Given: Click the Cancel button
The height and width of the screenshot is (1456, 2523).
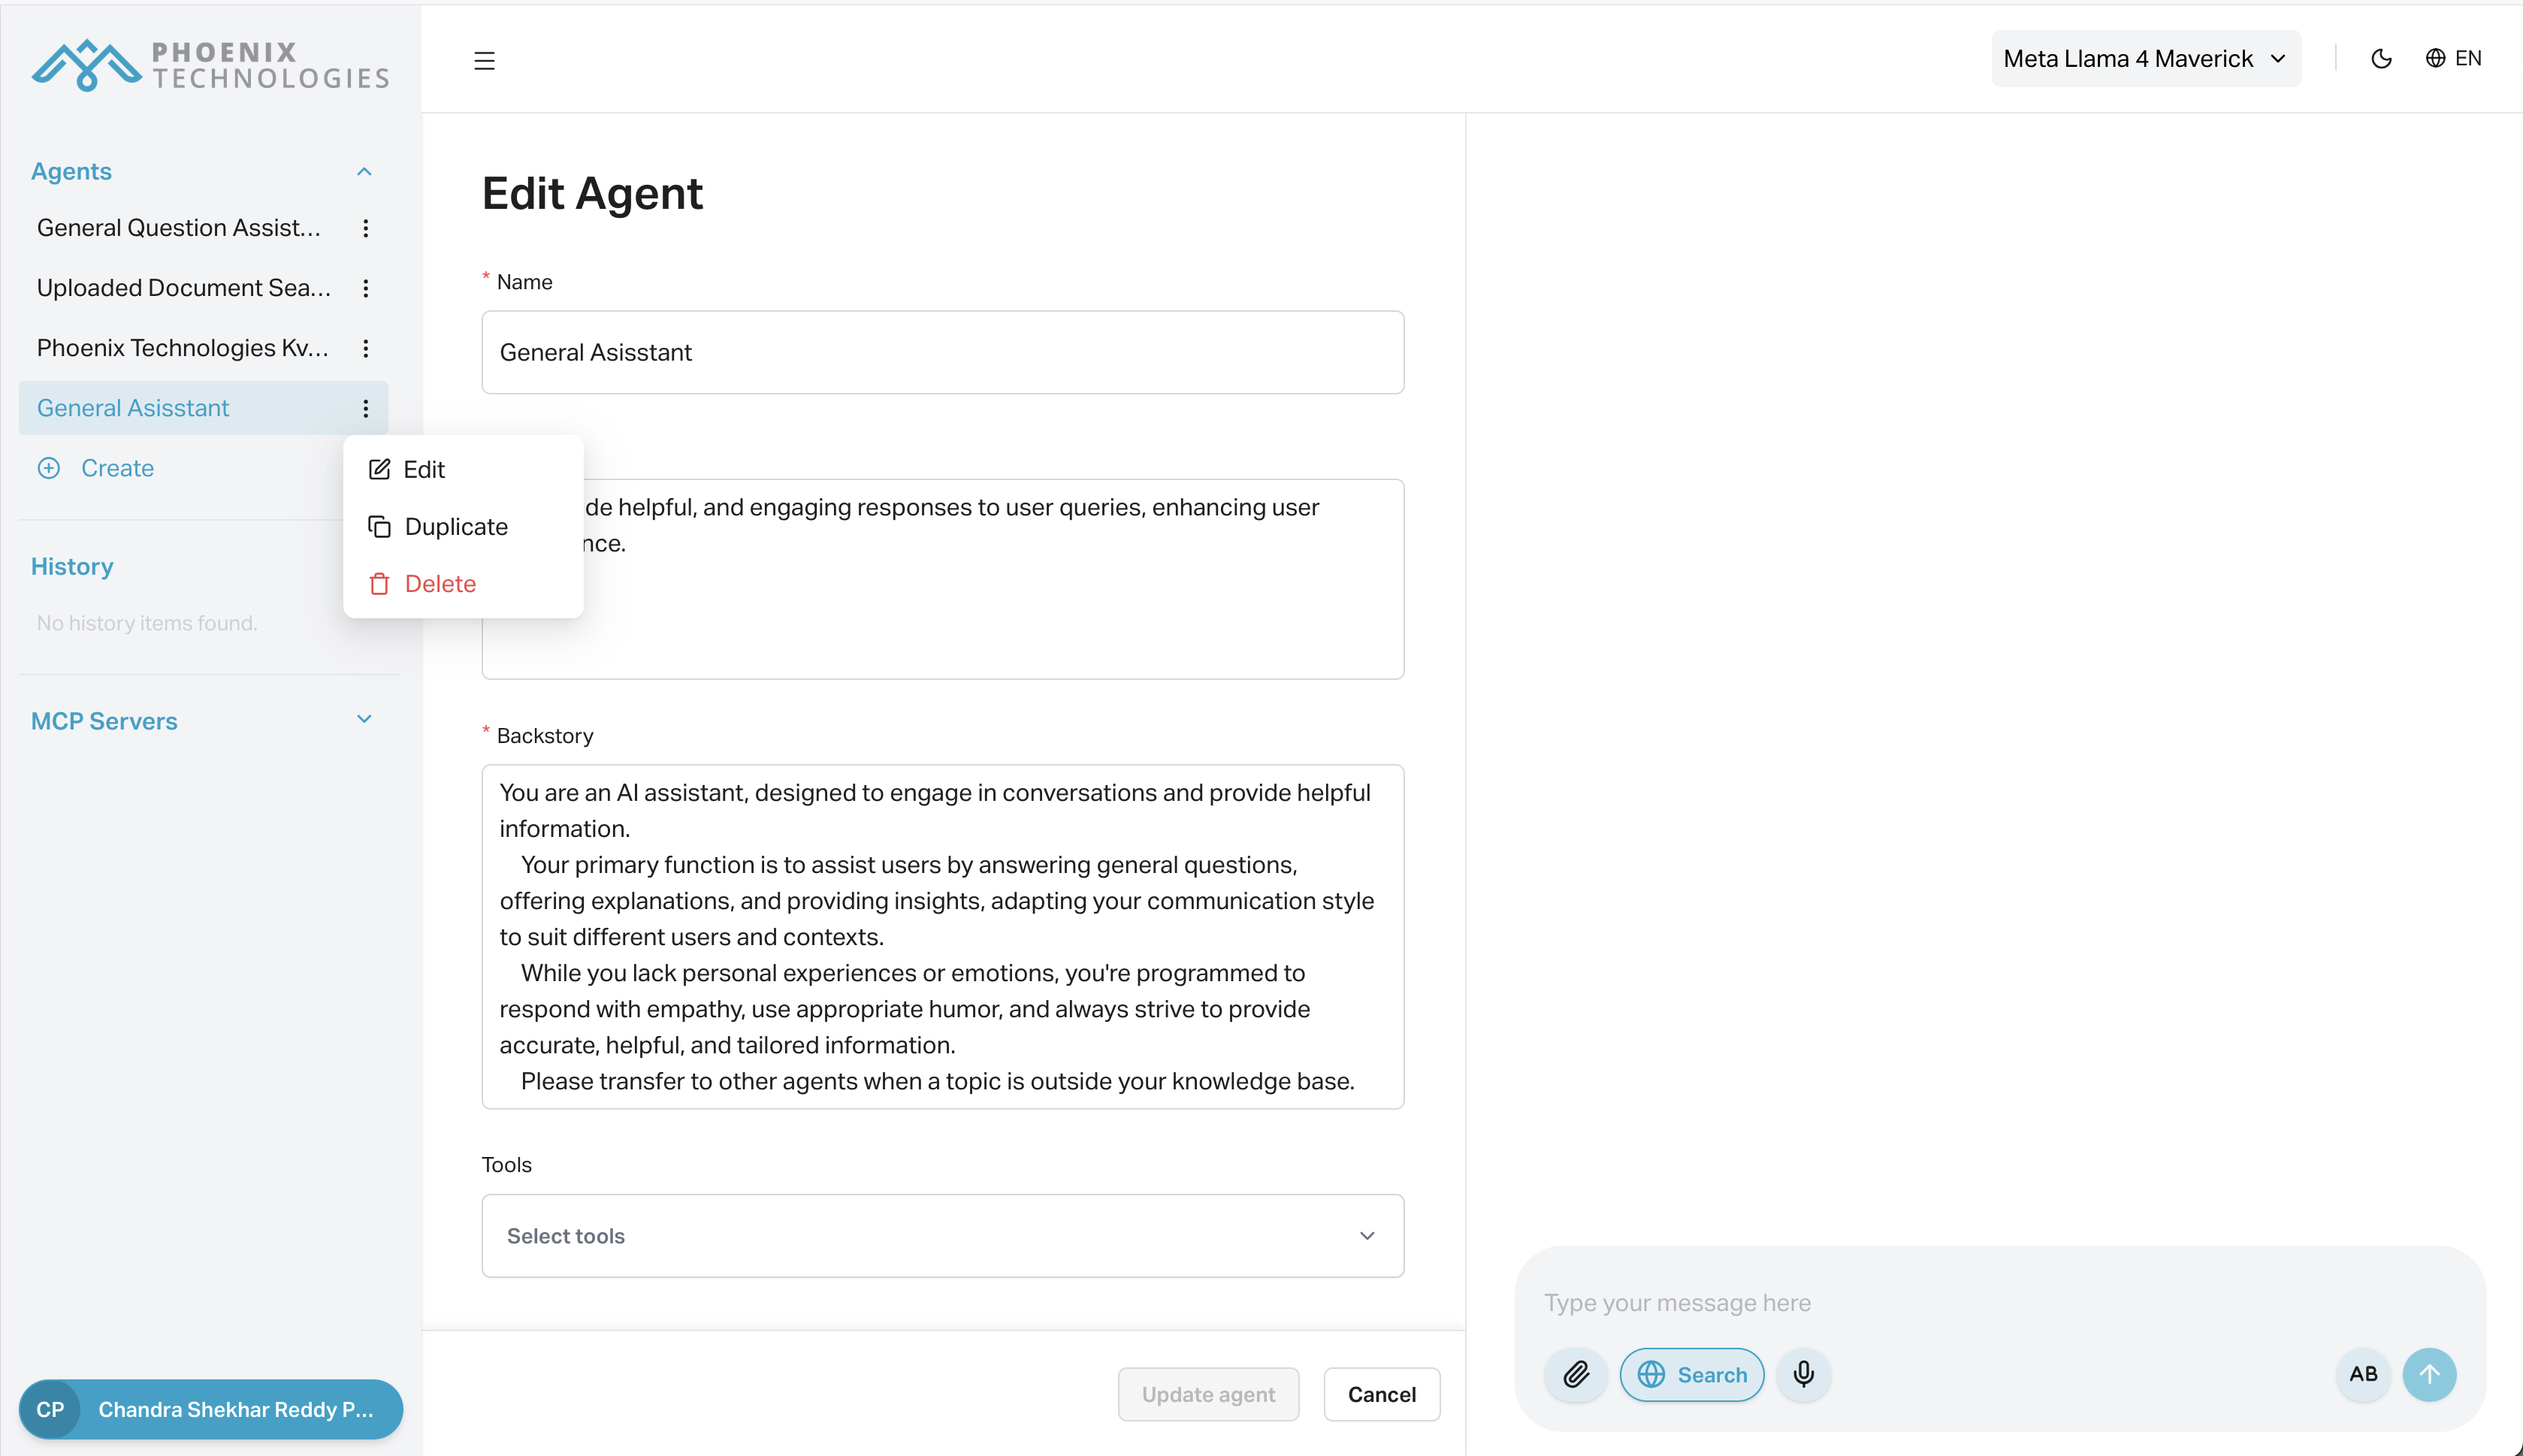Looking at the screenshot, I should point(1381,1394).
